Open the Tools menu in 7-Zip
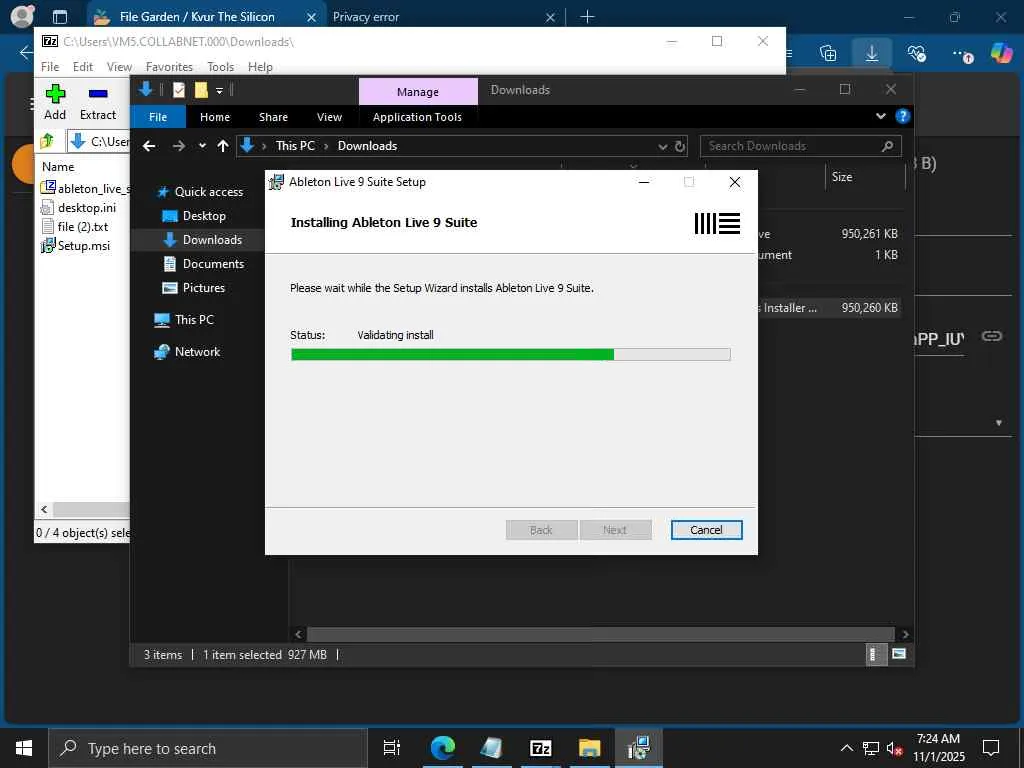Image resolution: width=1024 pixels, height=768 pixels. (221, 67)
